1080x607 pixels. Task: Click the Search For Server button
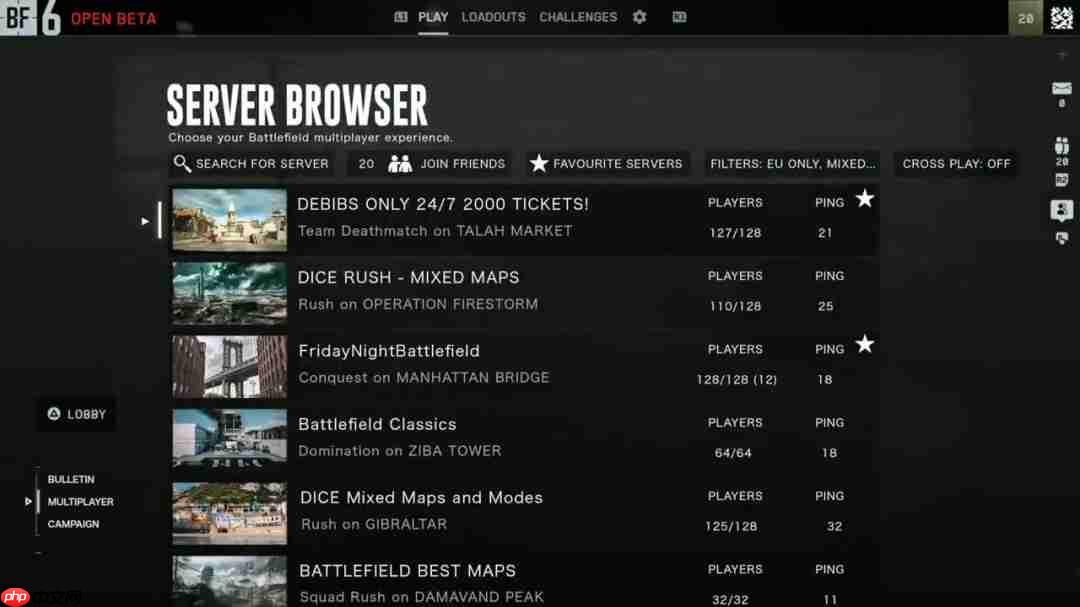click(x=251, y=164)
